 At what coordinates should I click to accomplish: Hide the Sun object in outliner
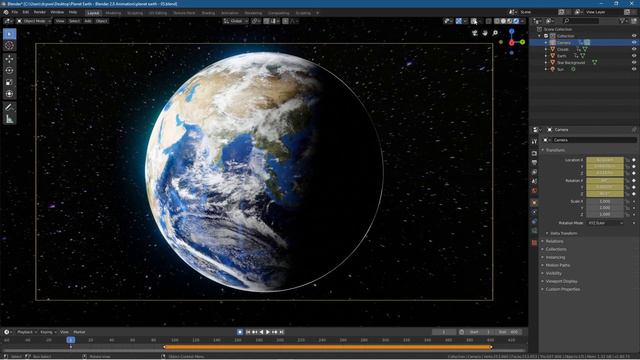pyautogui.click(x=634, y=69)
